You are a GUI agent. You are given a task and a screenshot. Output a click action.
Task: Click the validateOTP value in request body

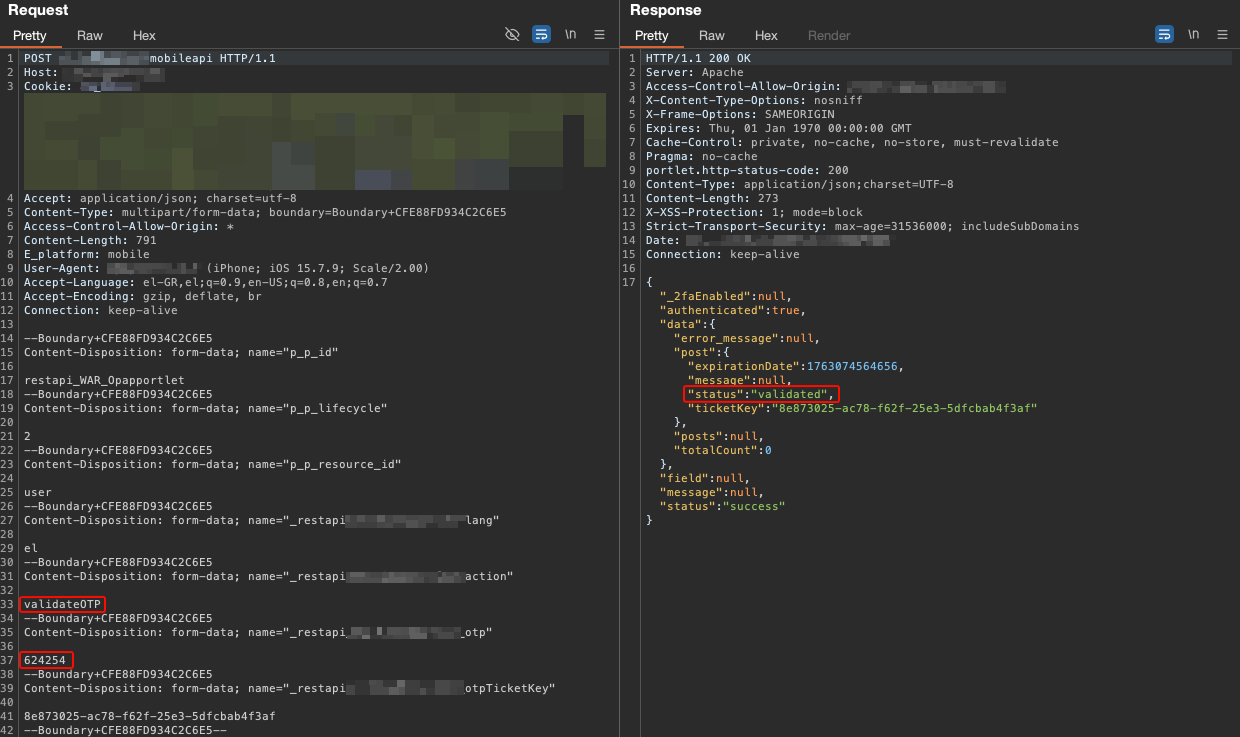pyautogui.click(x=62, y=604)
